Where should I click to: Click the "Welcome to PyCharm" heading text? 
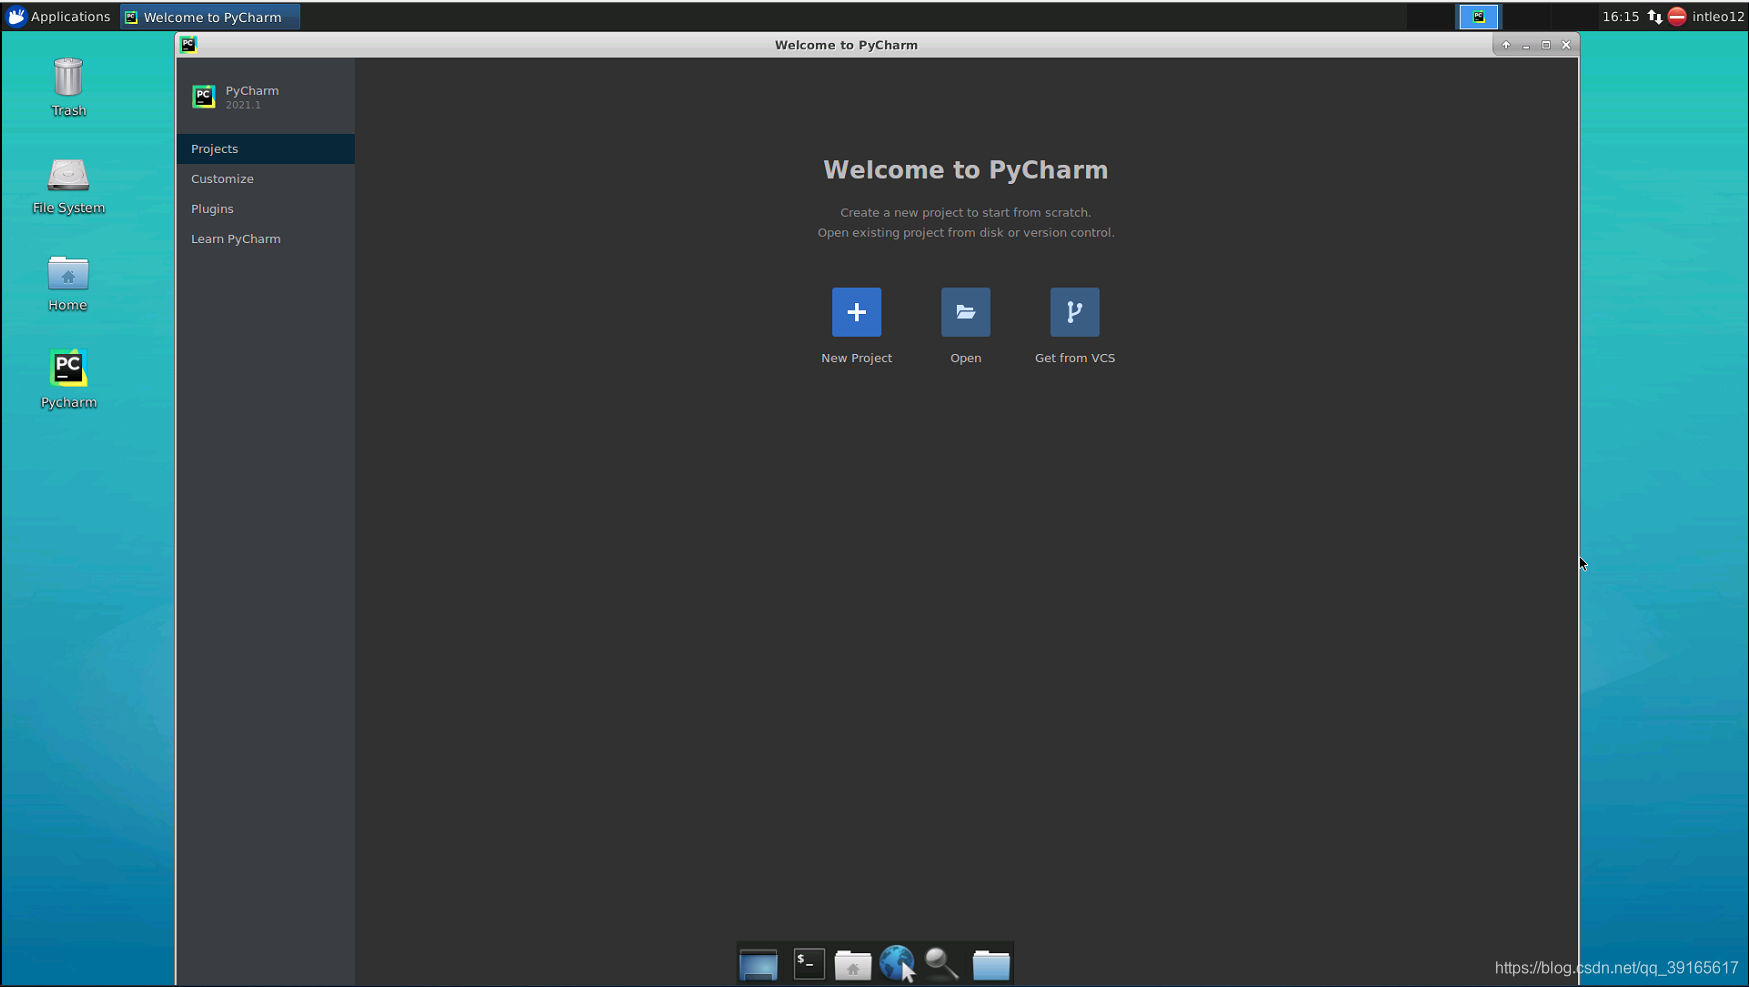(965, 170)
